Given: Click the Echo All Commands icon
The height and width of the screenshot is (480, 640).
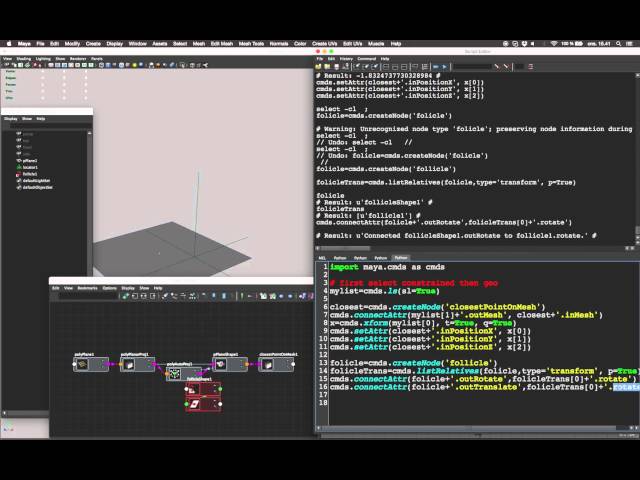Looking at the screenshot, I should [x=416, y=67].
